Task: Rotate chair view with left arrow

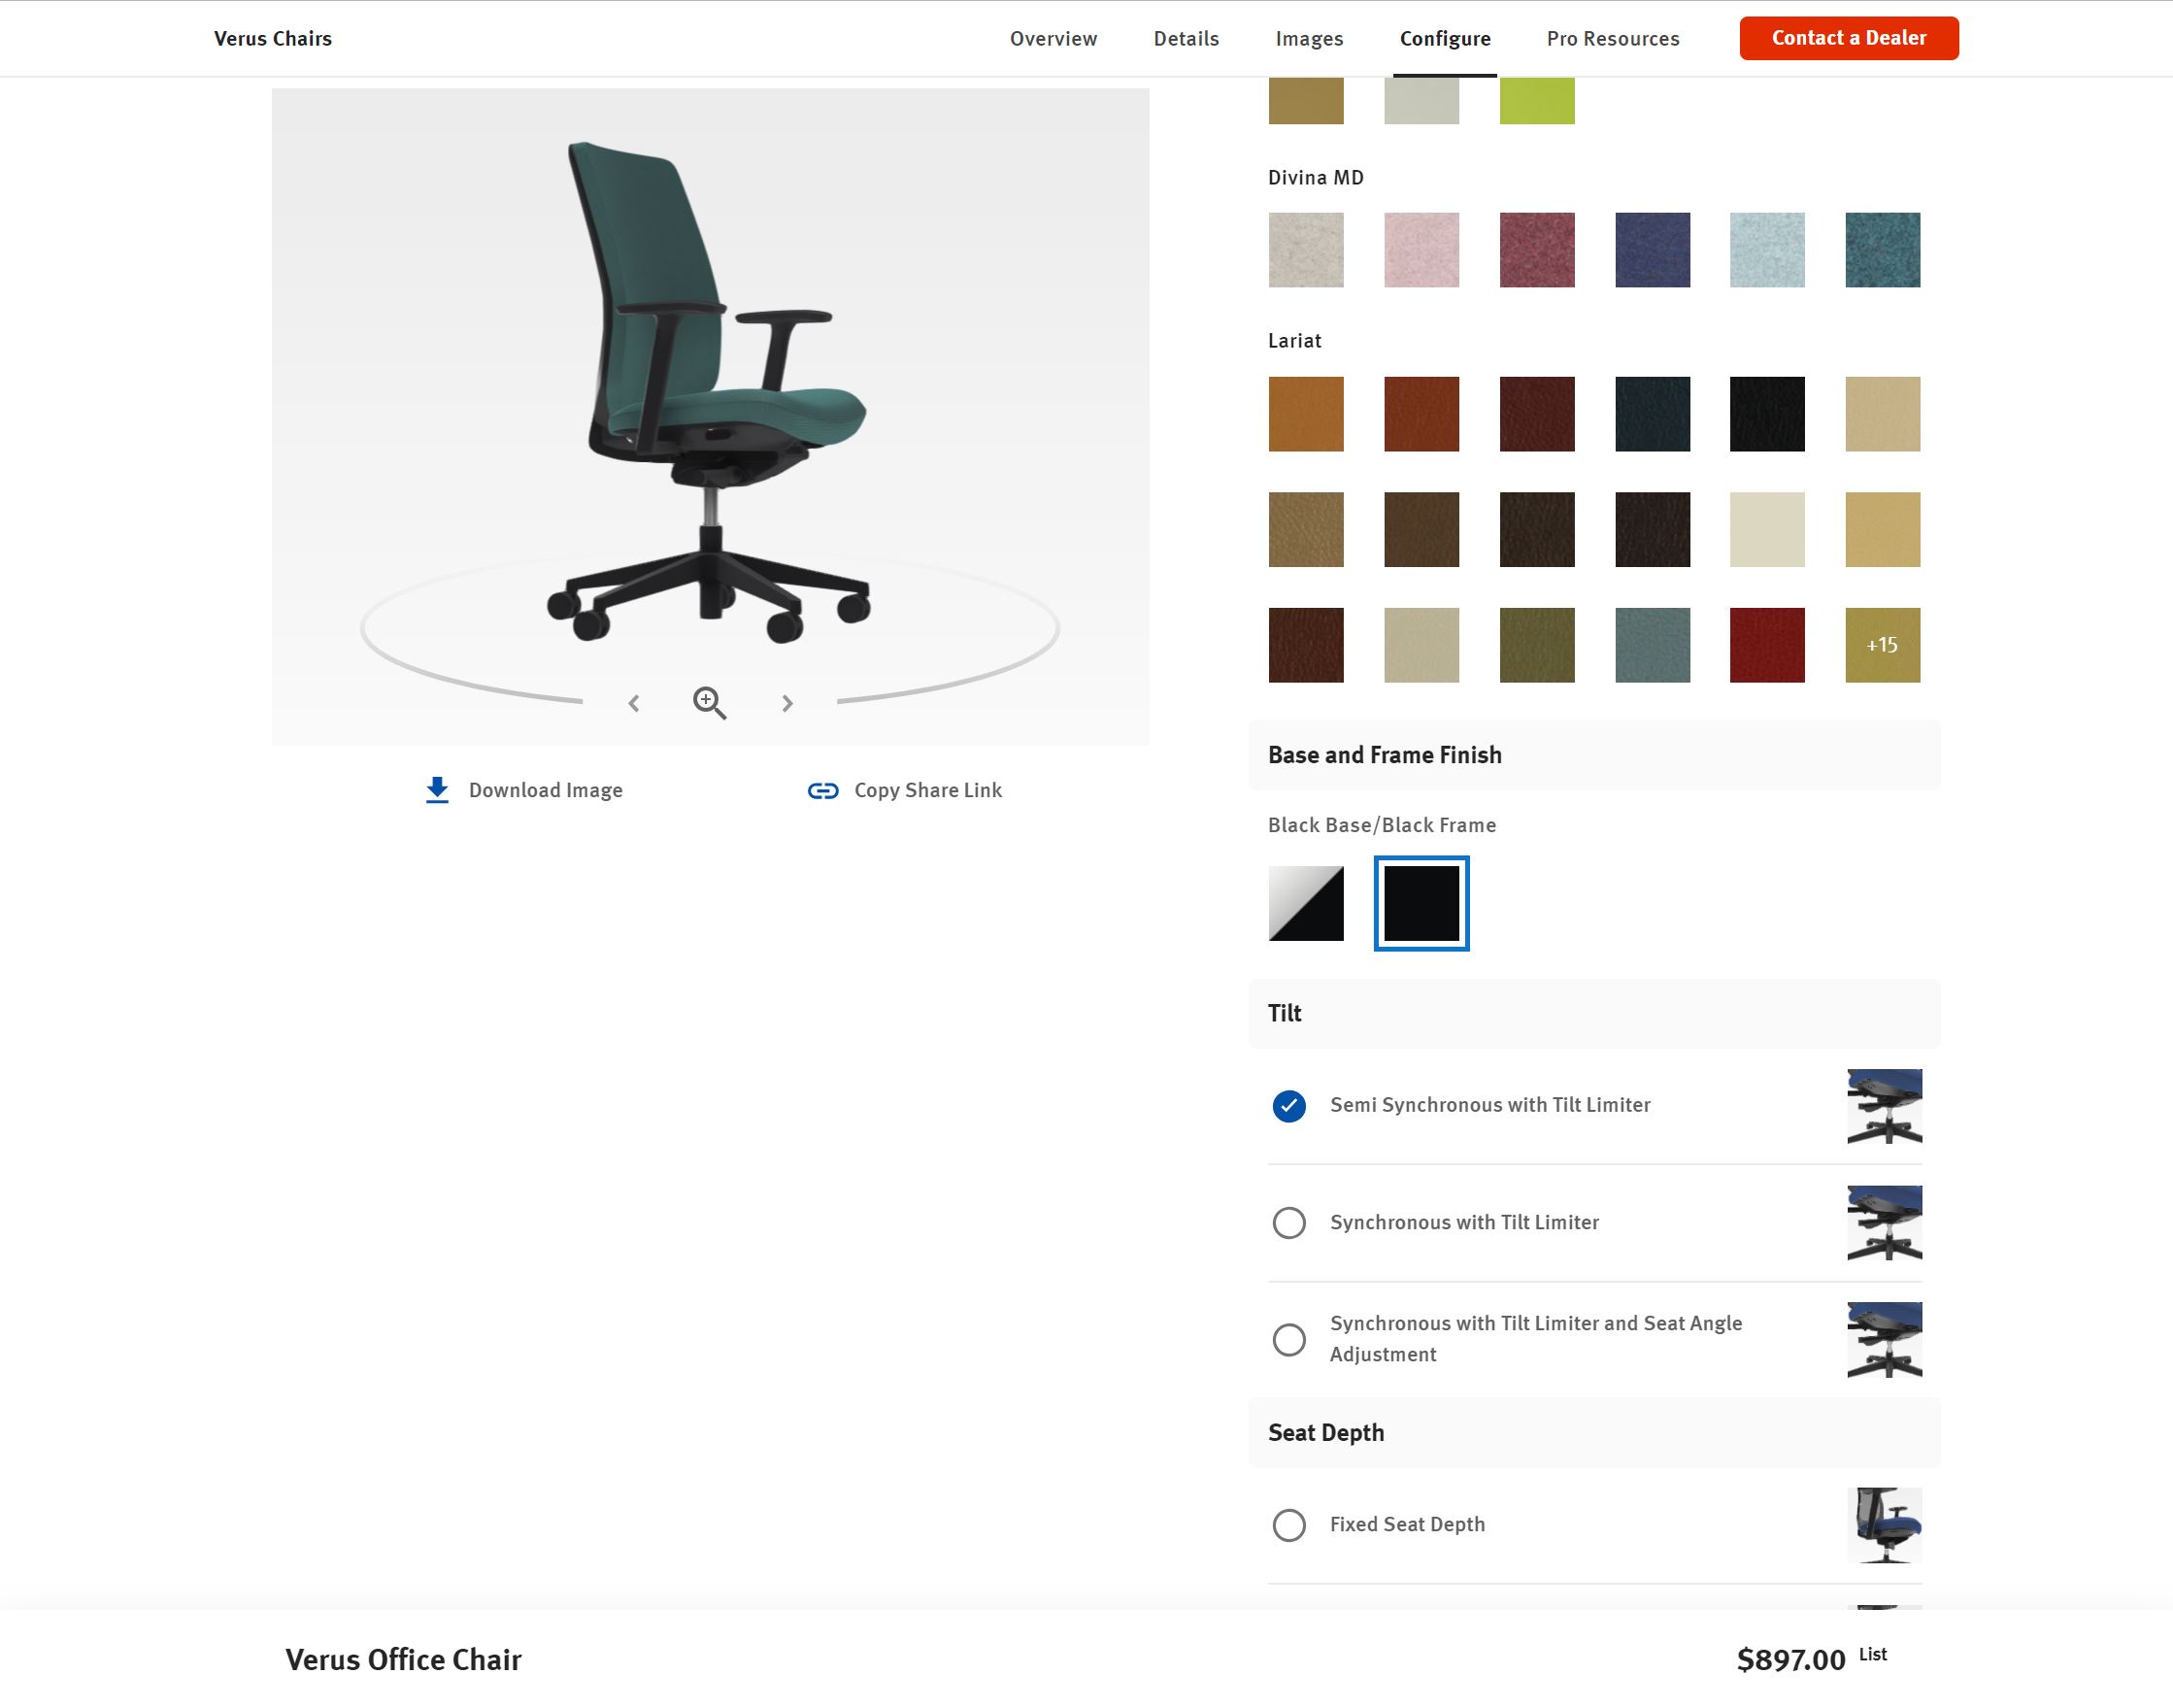Action: pyautogui.click(x=633, y=704)
